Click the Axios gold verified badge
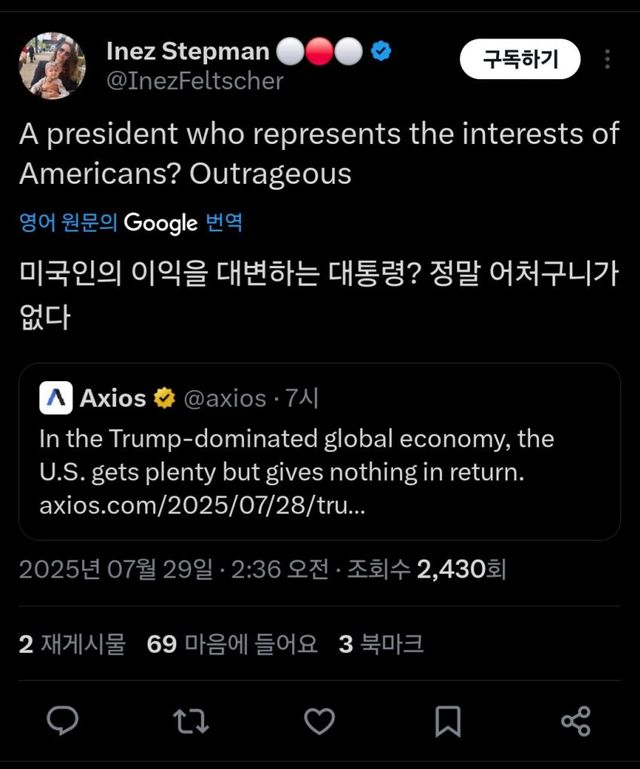Viewport: 640px width, 769px height. pyautogui.click(x=163, y=398)
